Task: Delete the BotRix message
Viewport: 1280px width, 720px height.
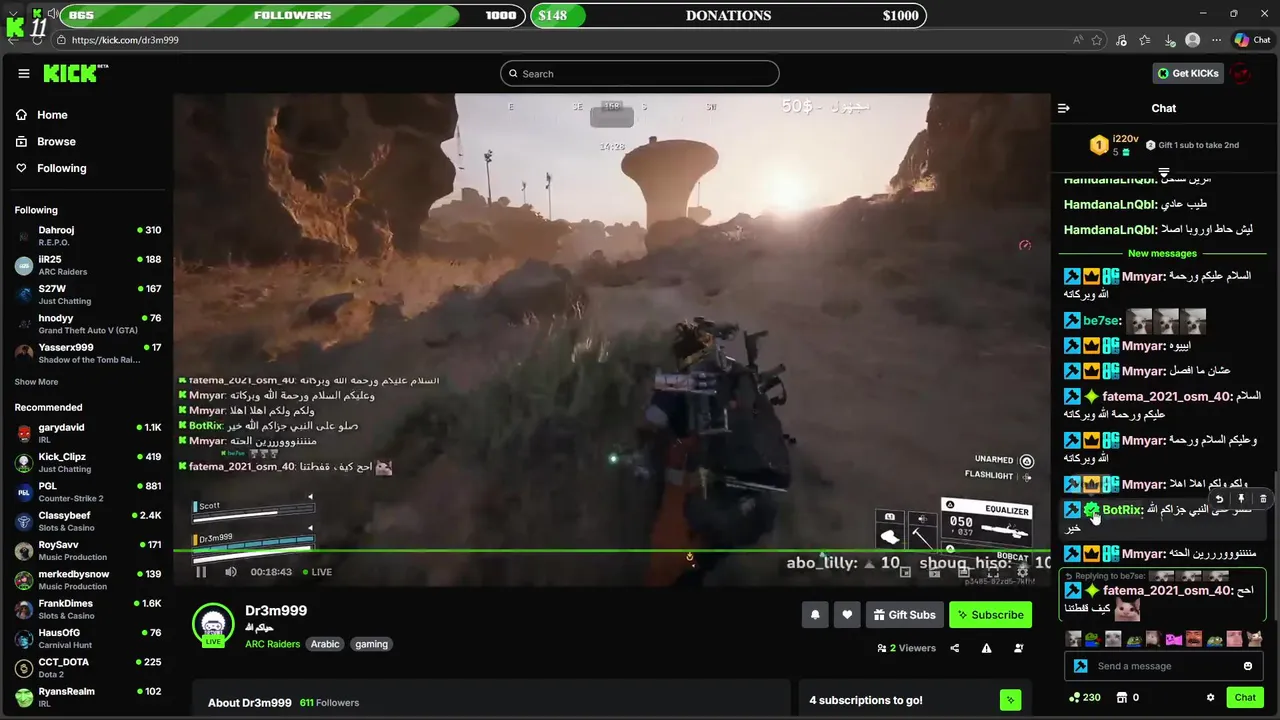Action: (x=1263, y=498)
